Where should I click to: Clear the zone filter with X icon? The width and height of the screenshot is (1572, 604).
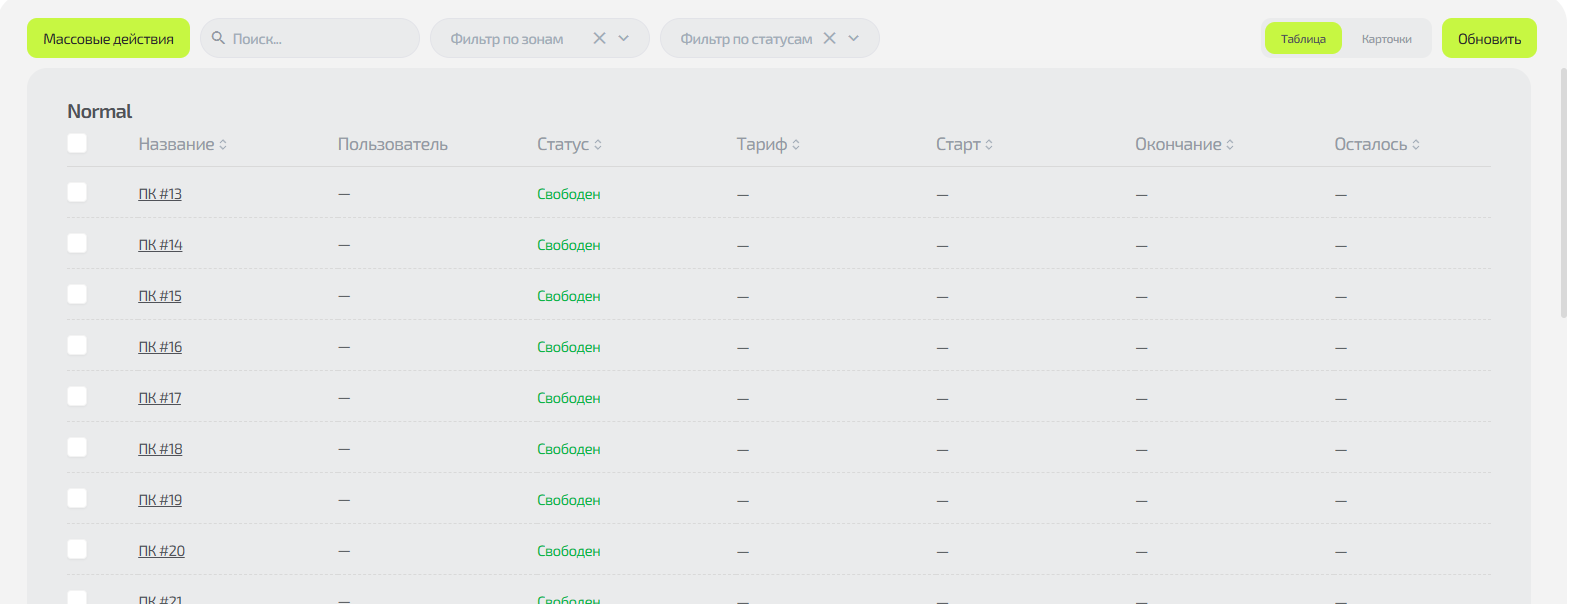click(600, 38)
